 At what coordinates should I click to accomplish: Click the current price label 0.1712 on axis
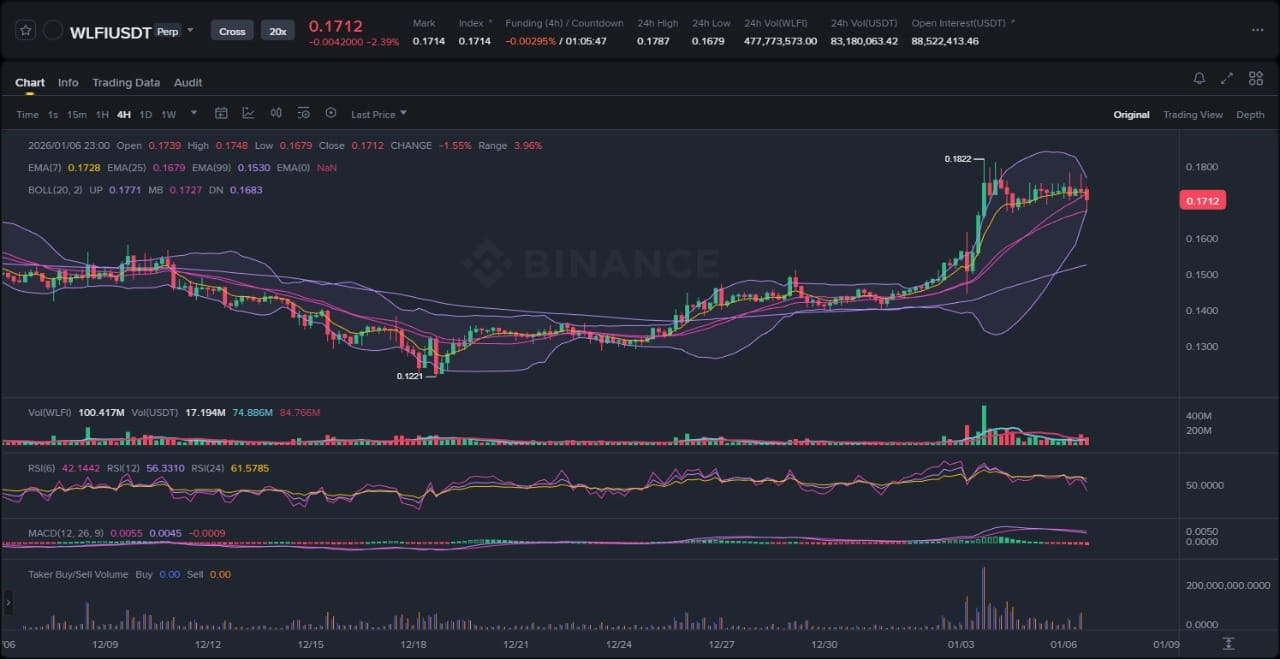pos(1204,201)
